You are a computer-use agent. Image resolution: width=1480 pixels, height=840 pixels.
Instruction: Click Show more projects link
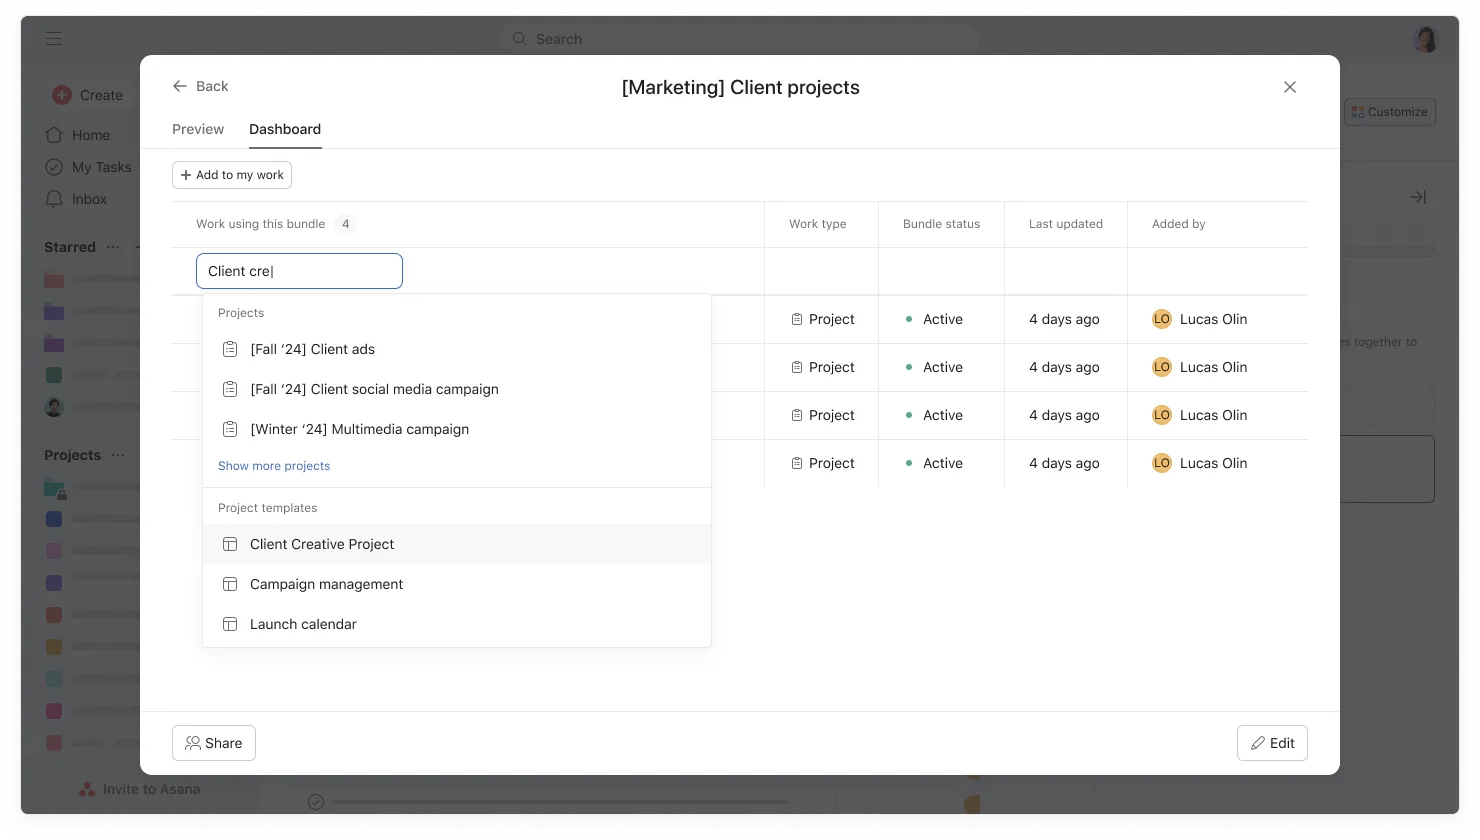pos(274,466)
